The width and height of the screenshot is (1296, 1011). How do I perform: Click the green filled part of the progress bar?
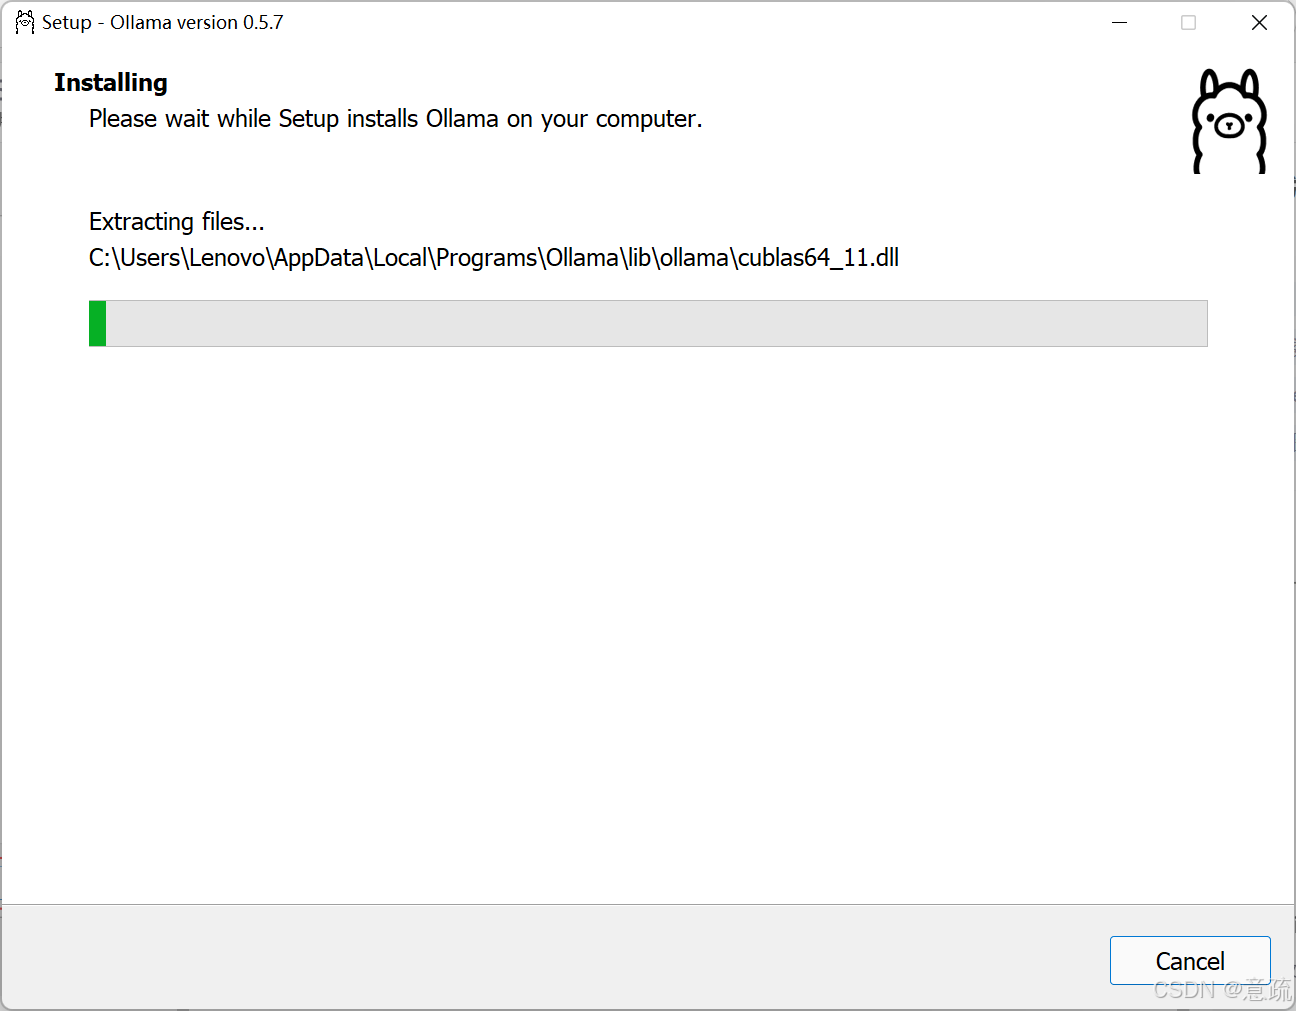[x=97, y=323]
